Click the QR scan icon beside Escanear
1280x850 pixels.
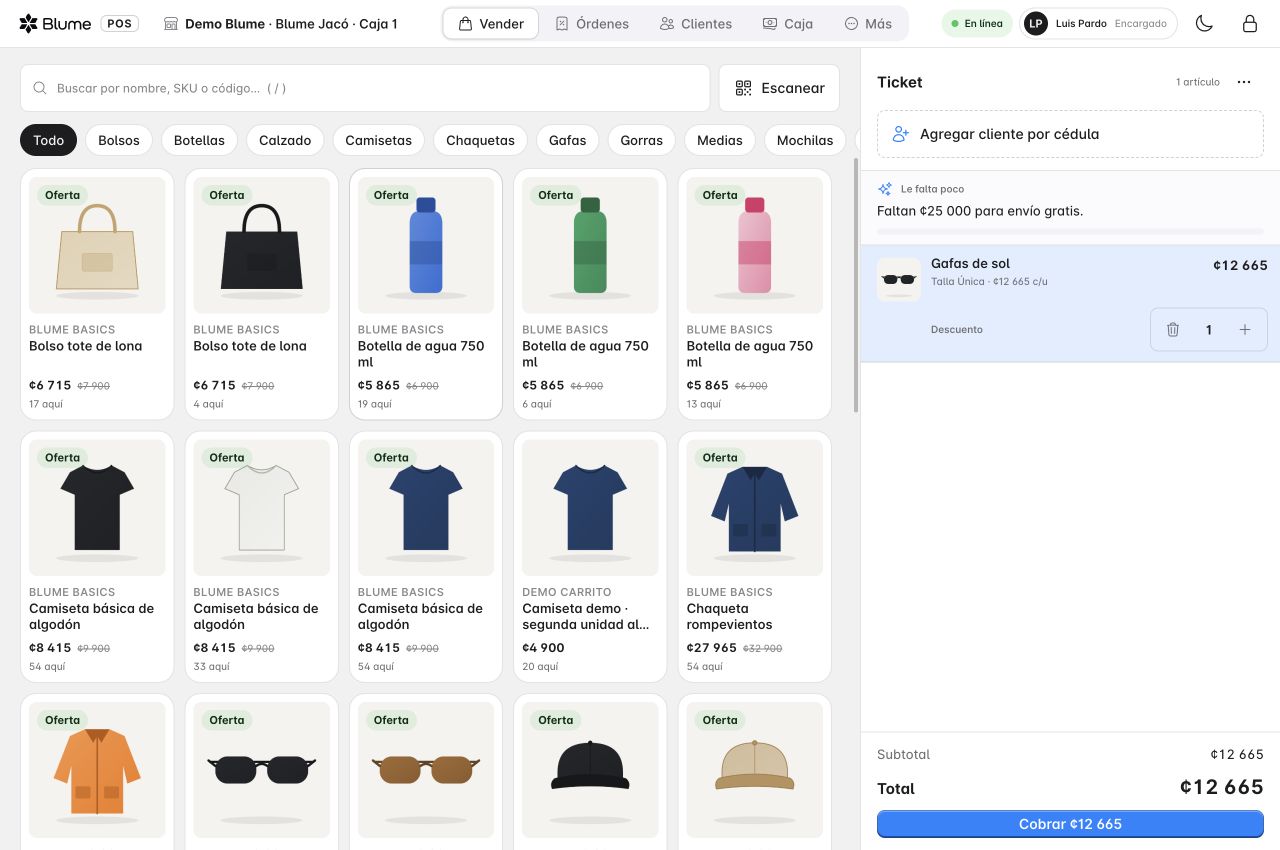coord(743,88)
